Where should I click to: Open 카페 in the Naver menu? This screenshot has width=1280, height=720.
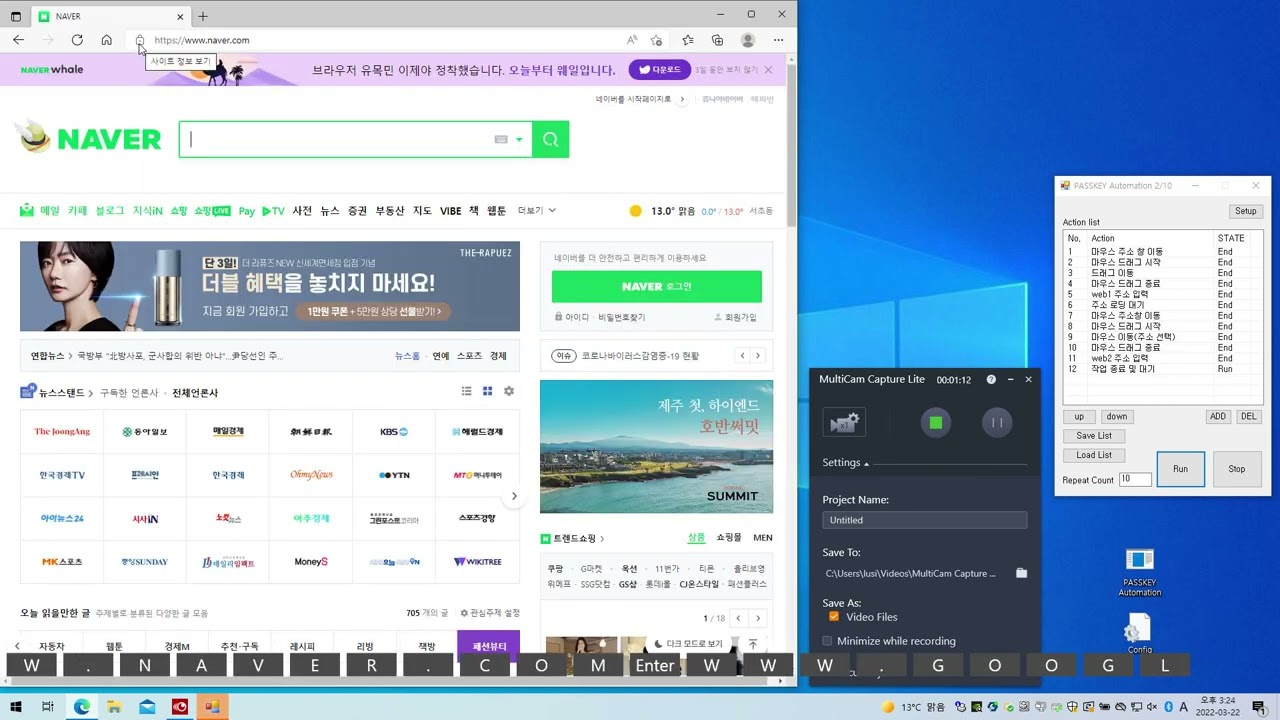coord(77,211)
